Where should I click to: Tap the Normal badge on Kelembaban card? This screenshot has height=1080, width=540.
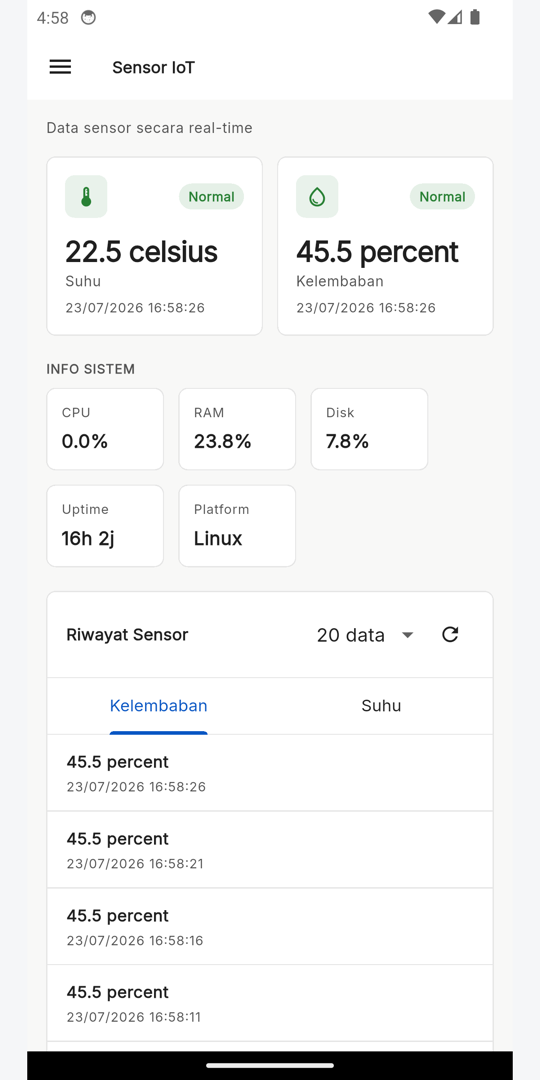442,196
